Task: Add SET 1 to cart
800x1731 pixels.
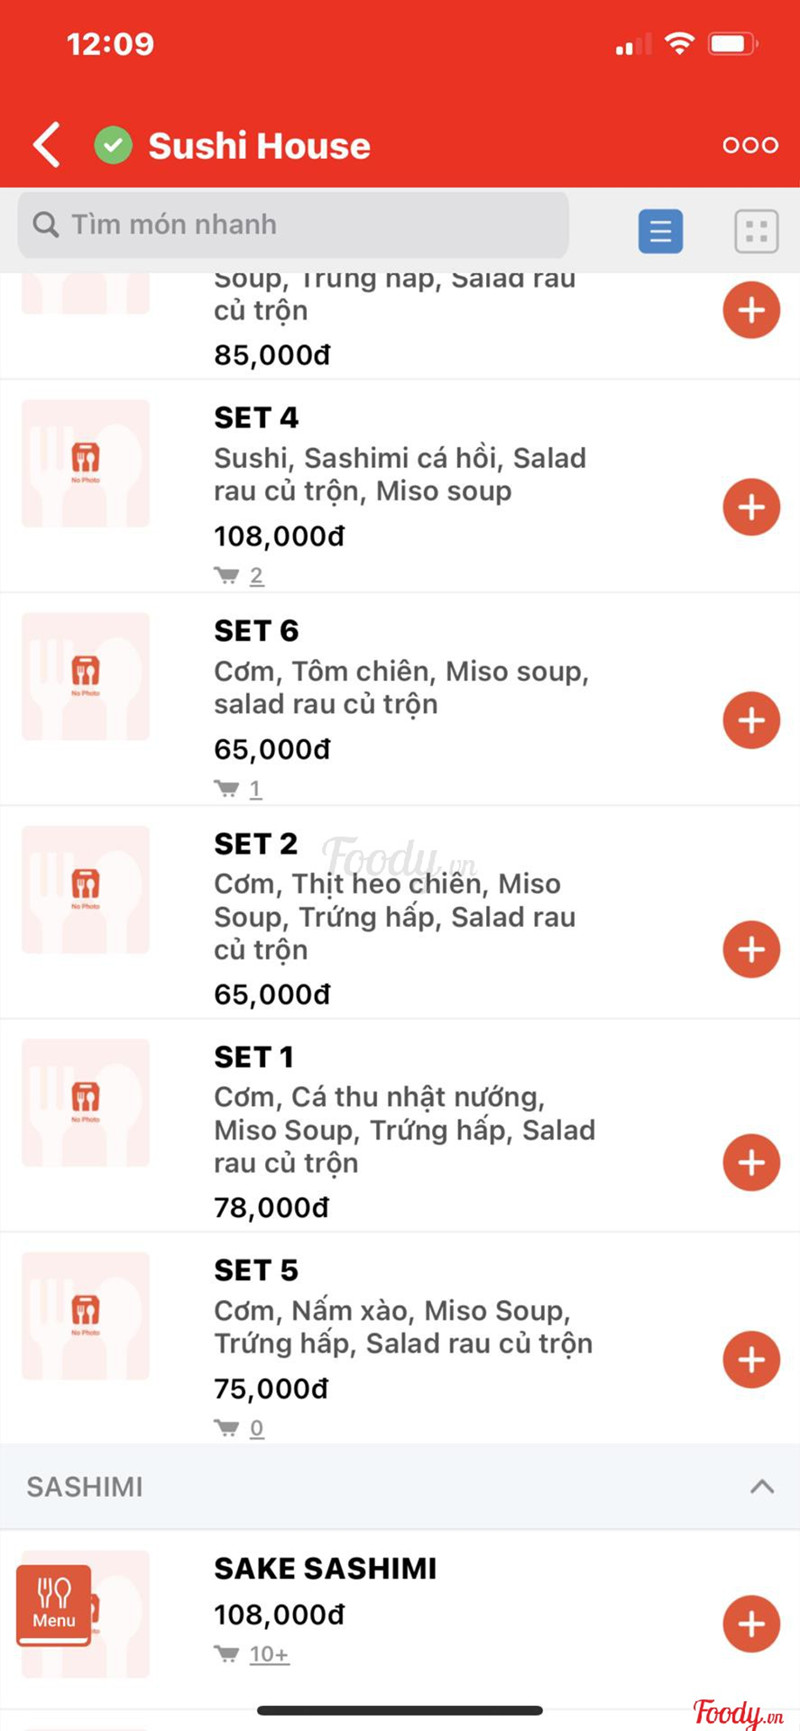Action: [x=751, y=1162]
